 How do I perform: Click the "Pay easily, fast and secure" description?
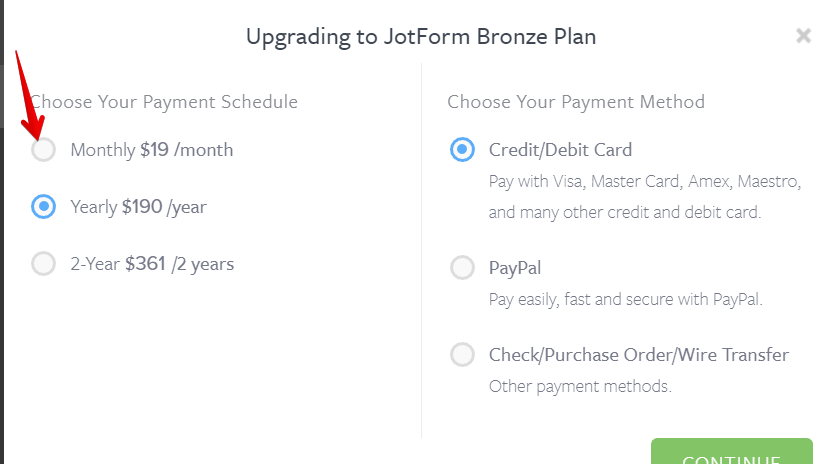(625, 299)
